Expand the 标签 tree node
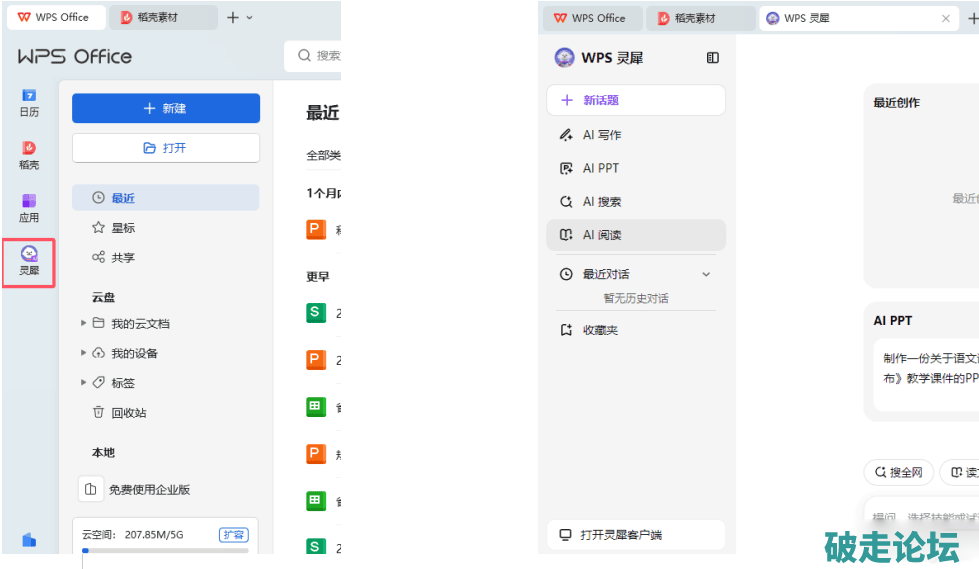 point(83,382)
